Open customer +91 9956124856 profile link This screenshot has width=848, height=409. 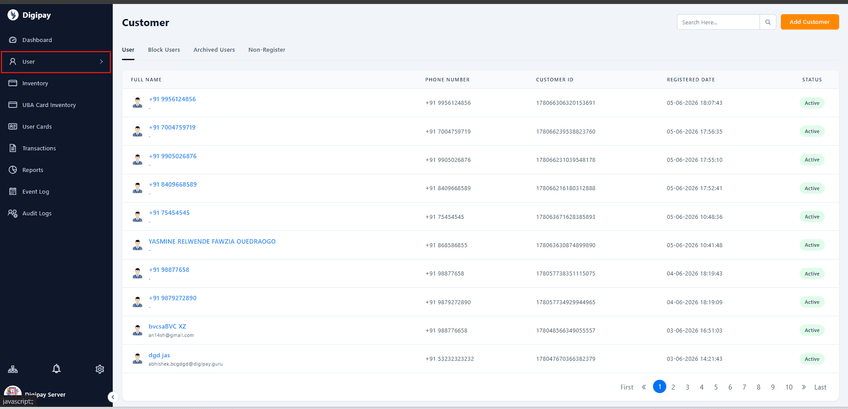[x=173, y=99]
